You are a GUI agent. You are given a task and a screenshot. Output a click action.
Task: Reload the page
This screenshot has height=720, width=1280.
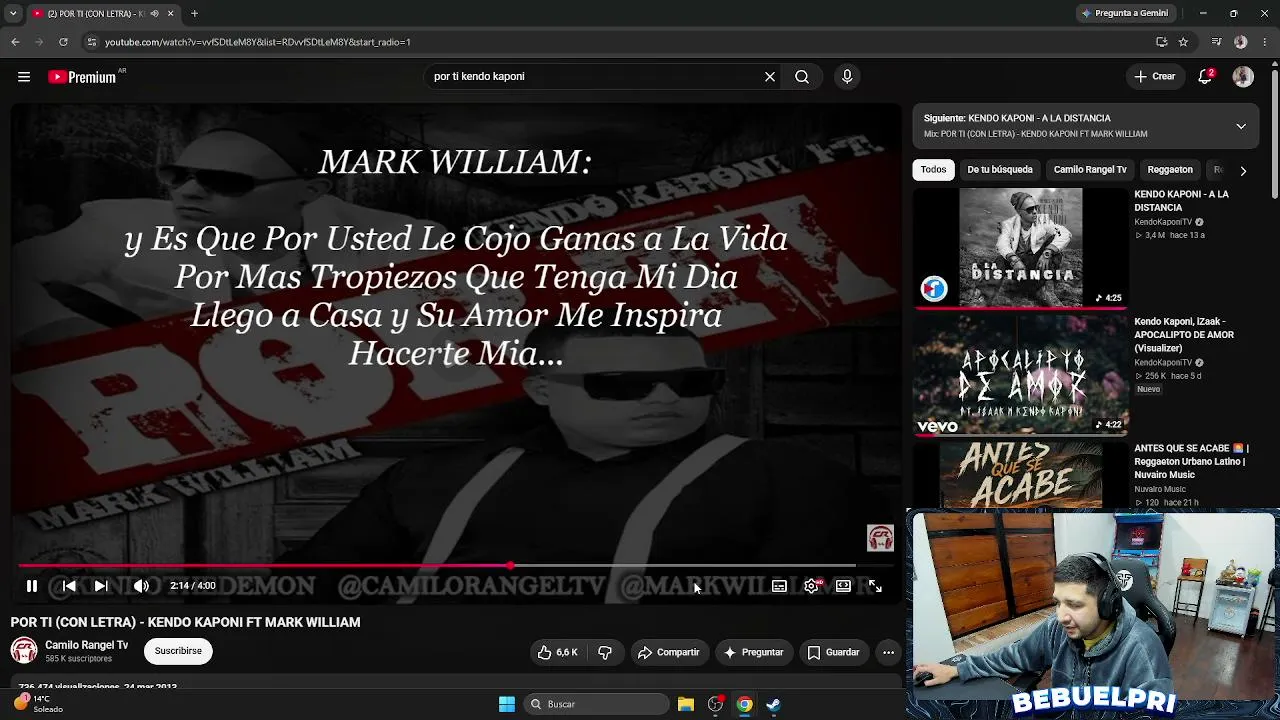tap(63, 42)
